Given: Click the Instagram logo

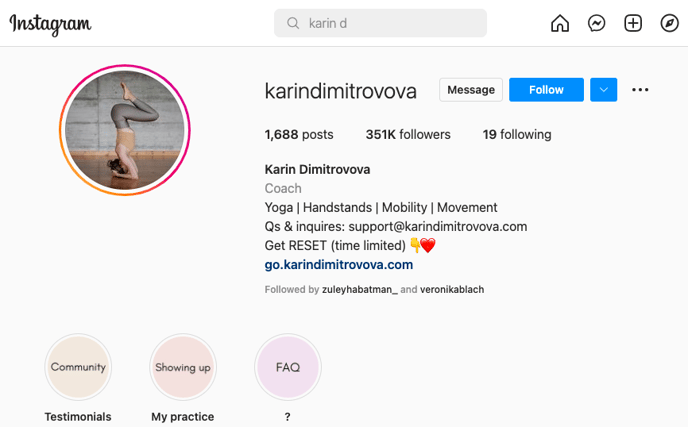Looking at the screenshot, I should 50,24.
